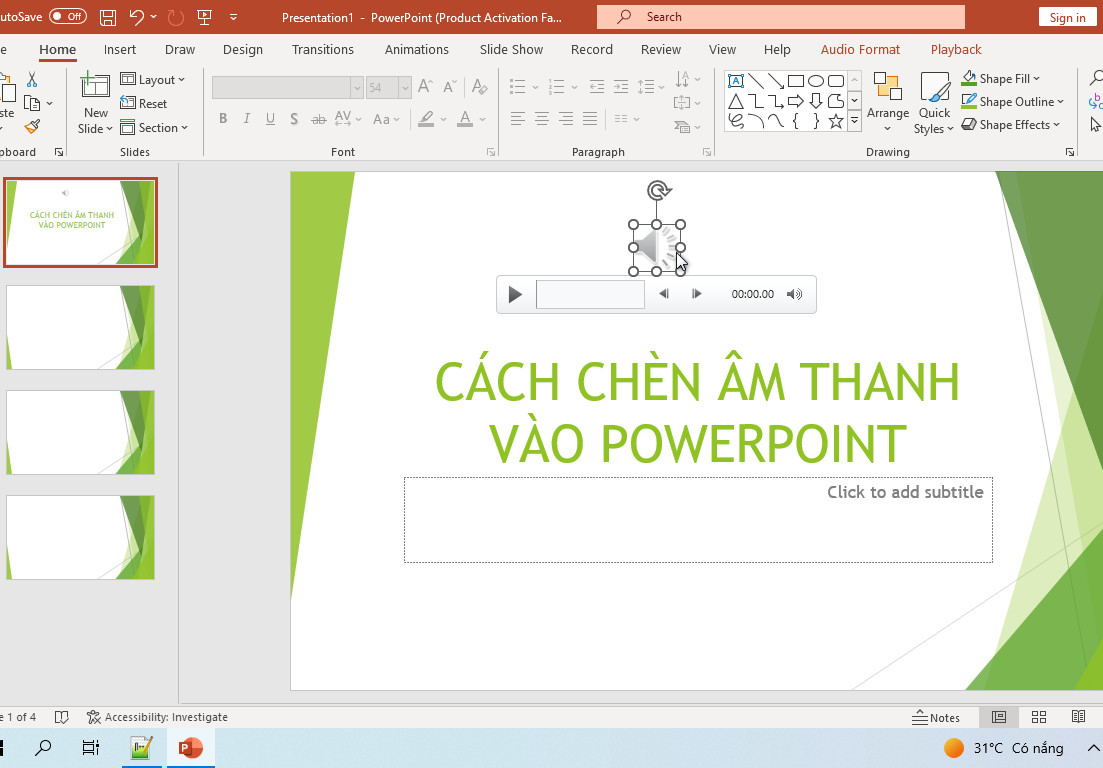Toggle Underline formatting
1103x768 pixels.
(x=270, y=119)
